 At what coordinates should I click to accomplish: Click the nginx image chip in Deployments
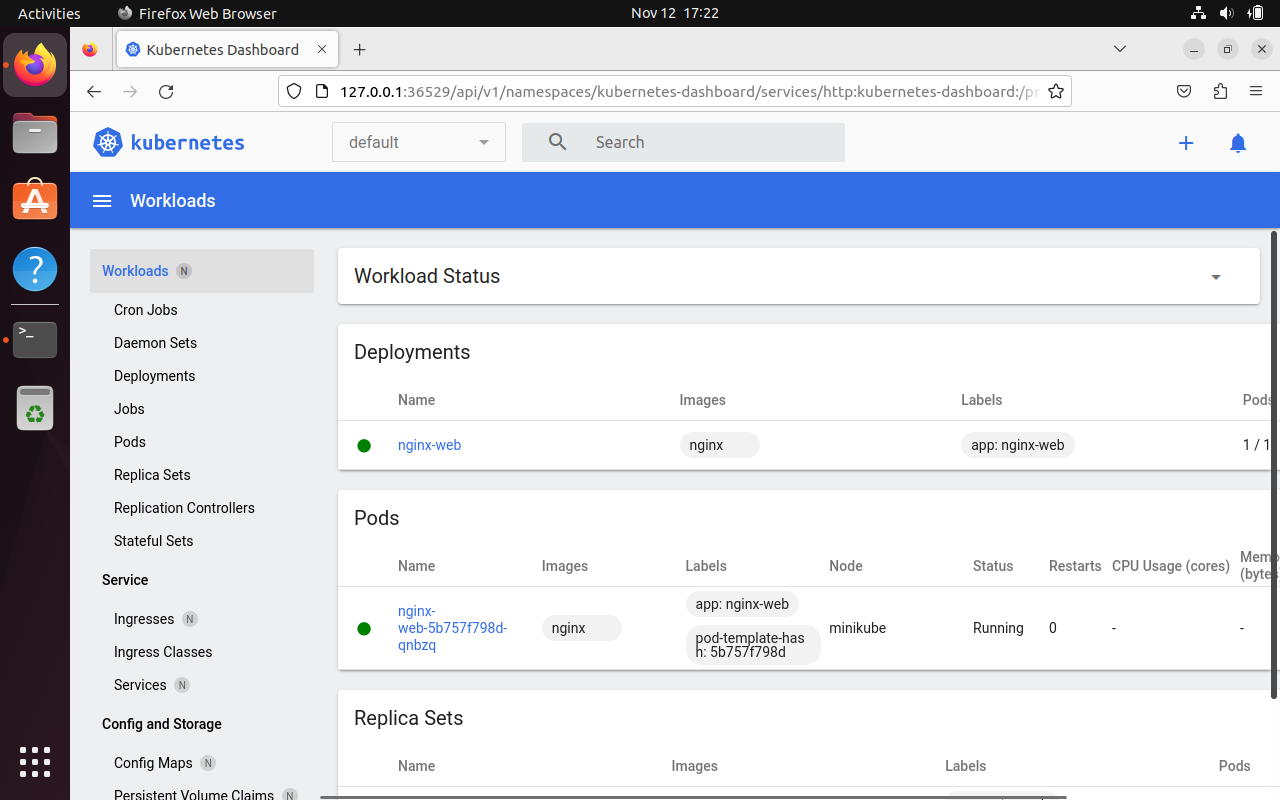(719, 445)
